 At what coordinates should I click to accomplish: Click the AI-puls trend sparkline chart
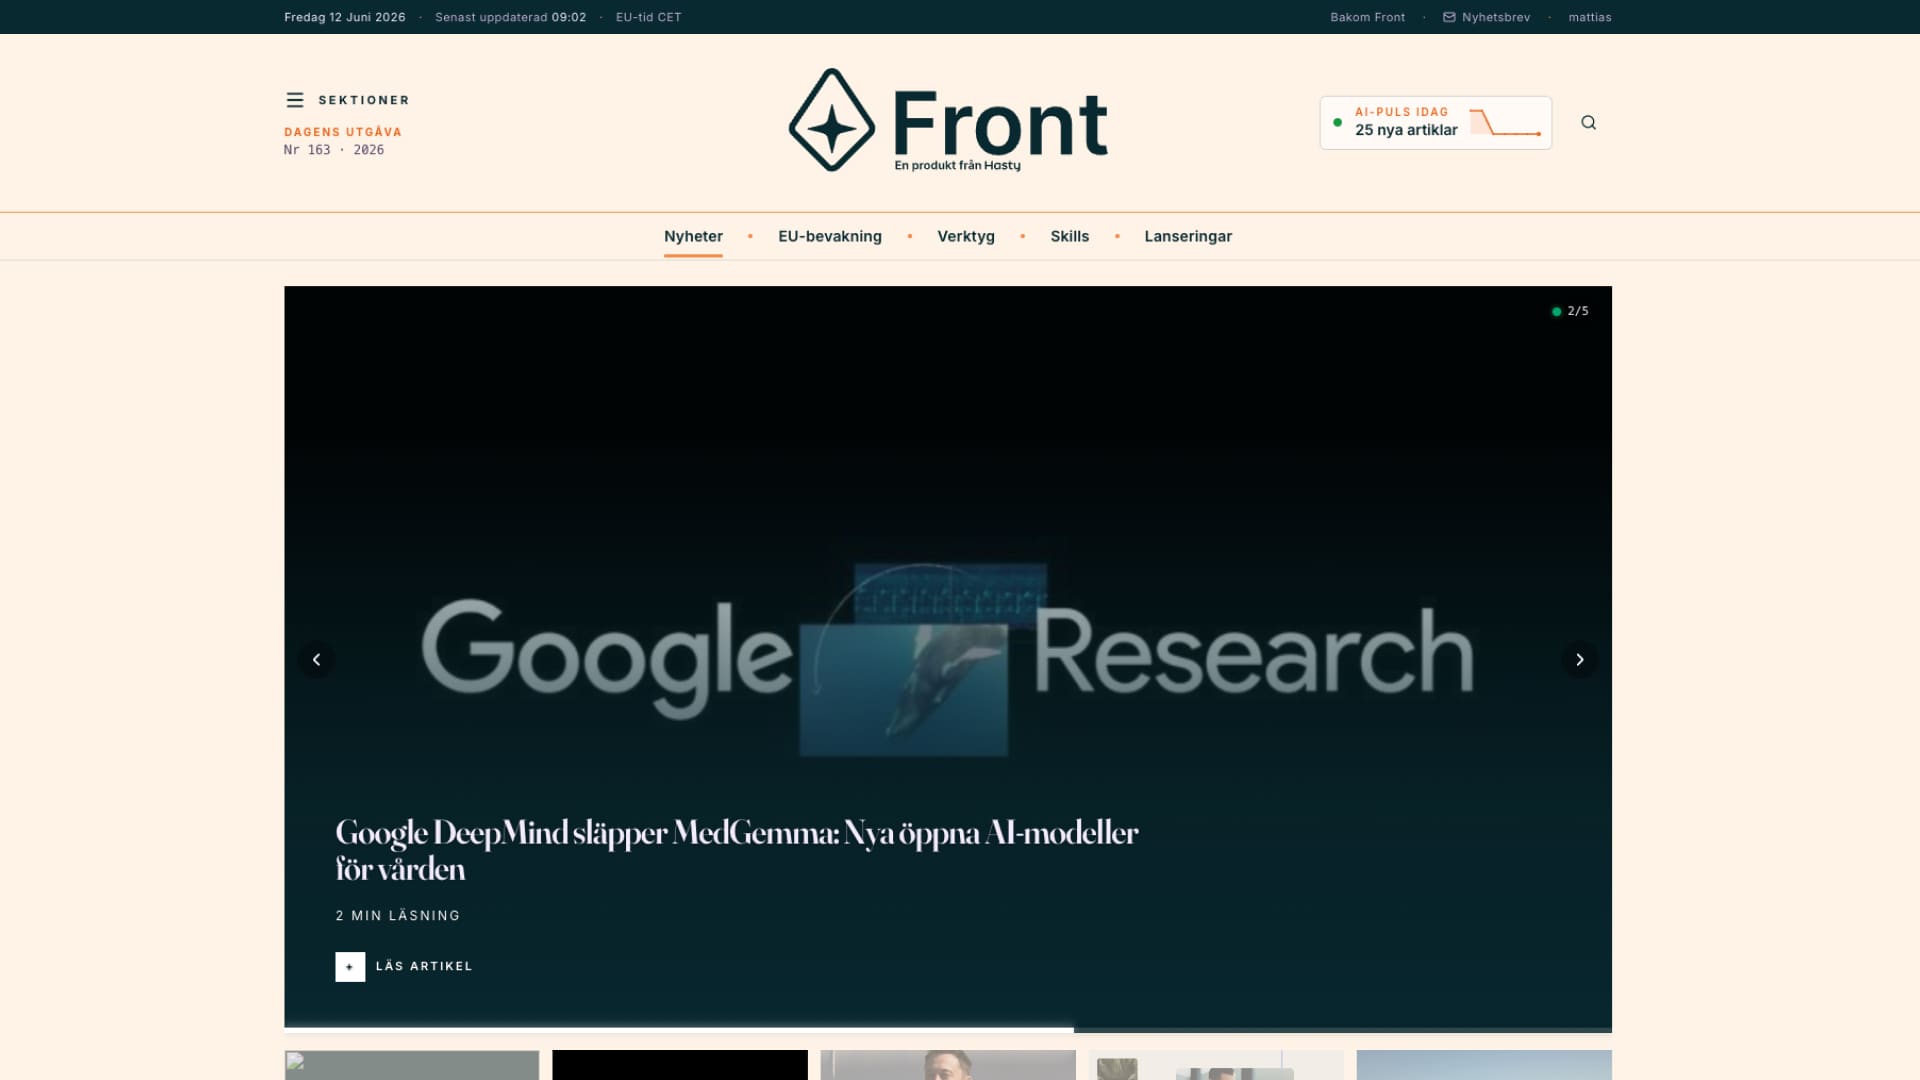[1505, 123]
